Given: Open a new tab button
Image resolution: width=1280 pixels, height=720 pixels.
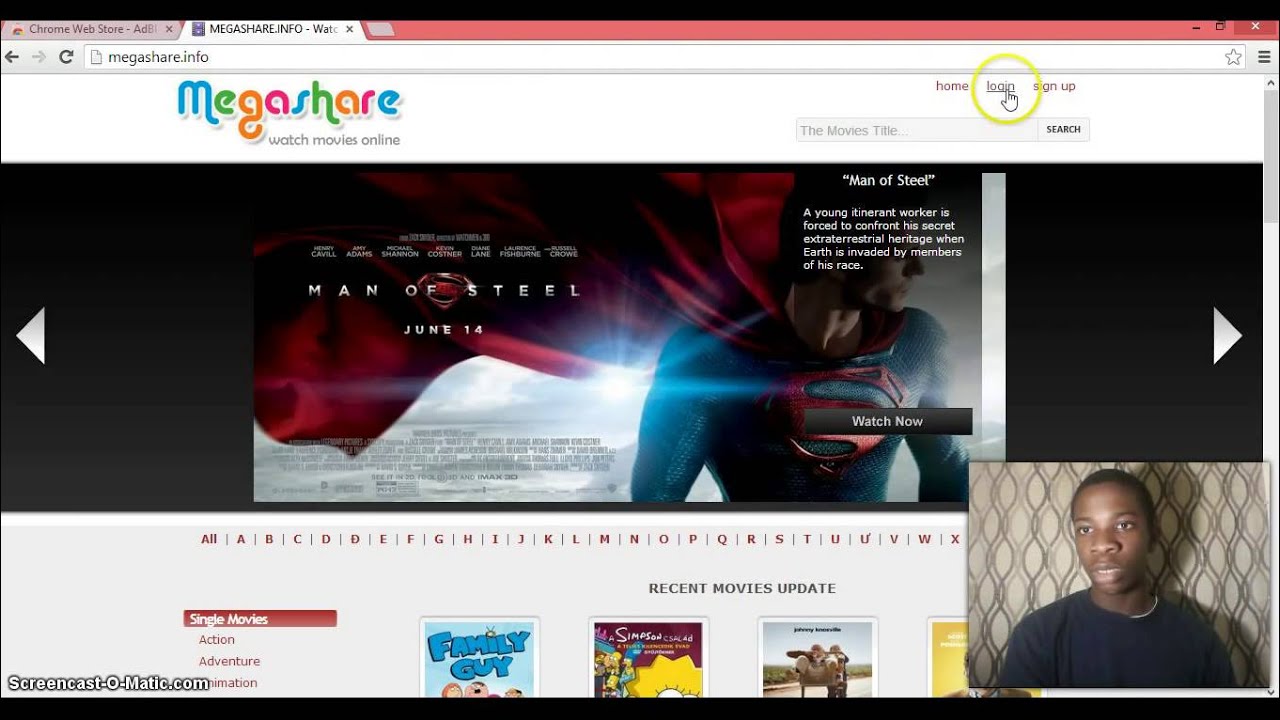Looking at the screenshot, I should coord(381,30).
